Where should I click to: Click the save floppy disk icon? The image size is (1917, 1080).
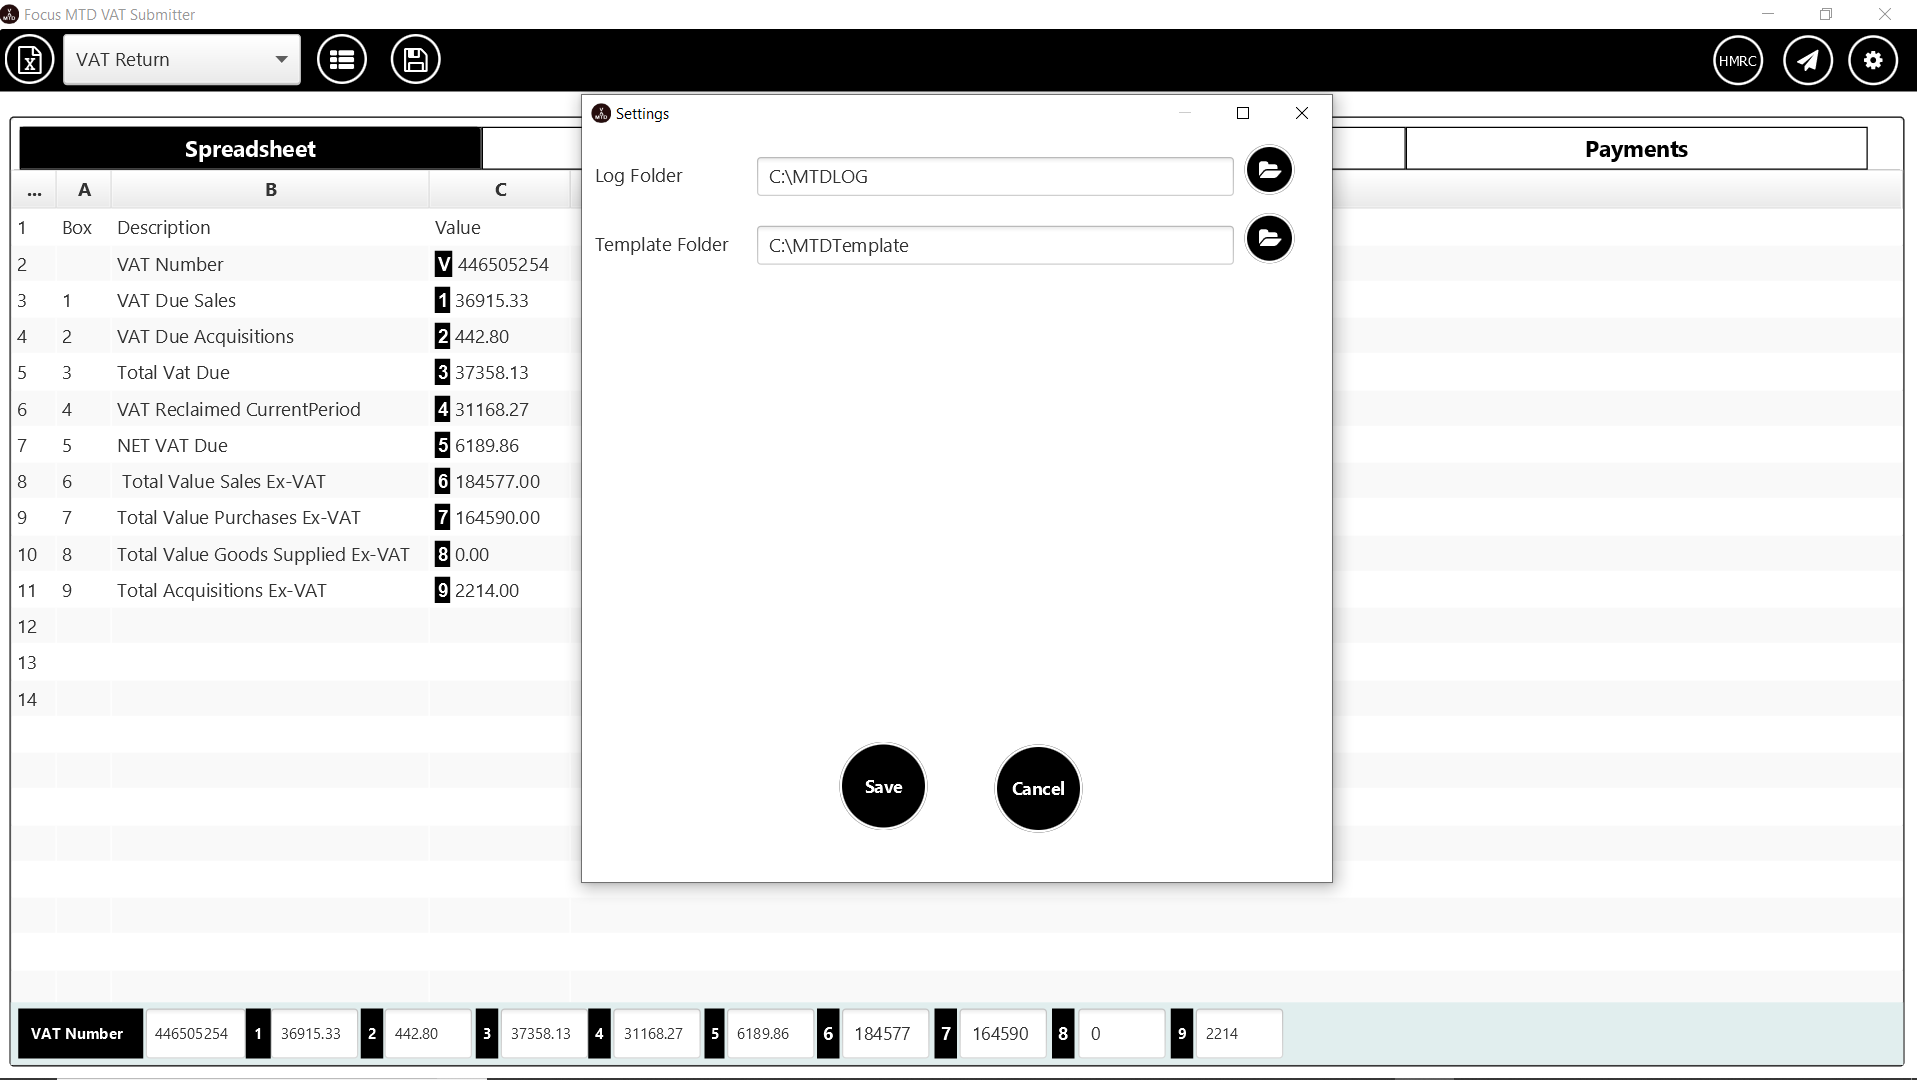tap(415, 60)
